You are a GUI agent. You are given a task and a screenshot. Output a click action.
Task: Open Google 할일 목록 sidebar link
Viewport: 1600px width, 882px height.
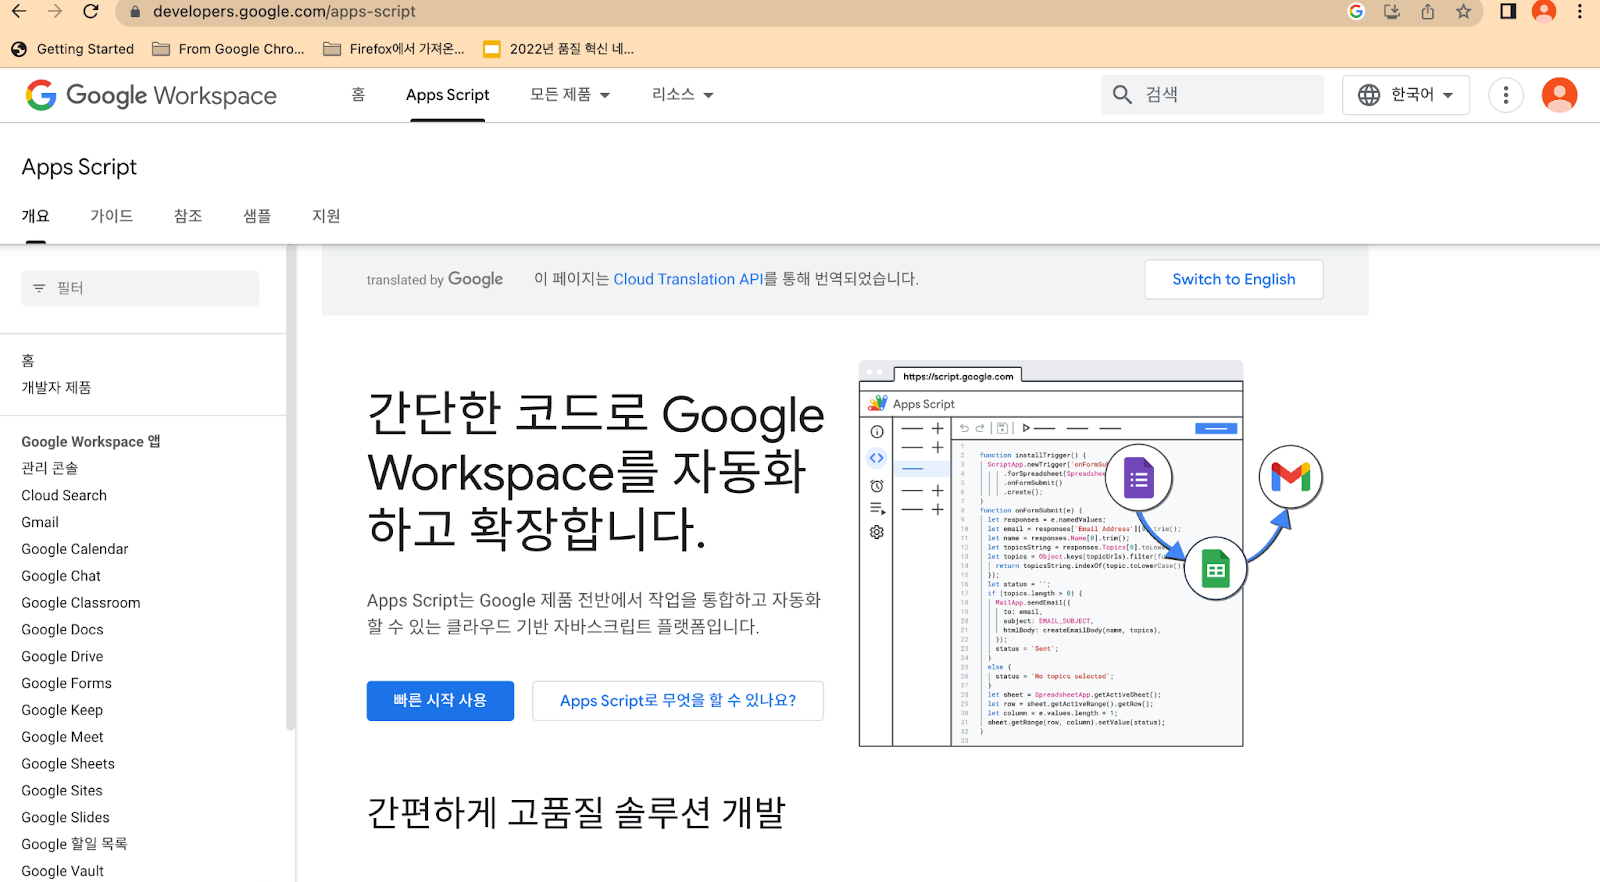click(x=74, y=844)
